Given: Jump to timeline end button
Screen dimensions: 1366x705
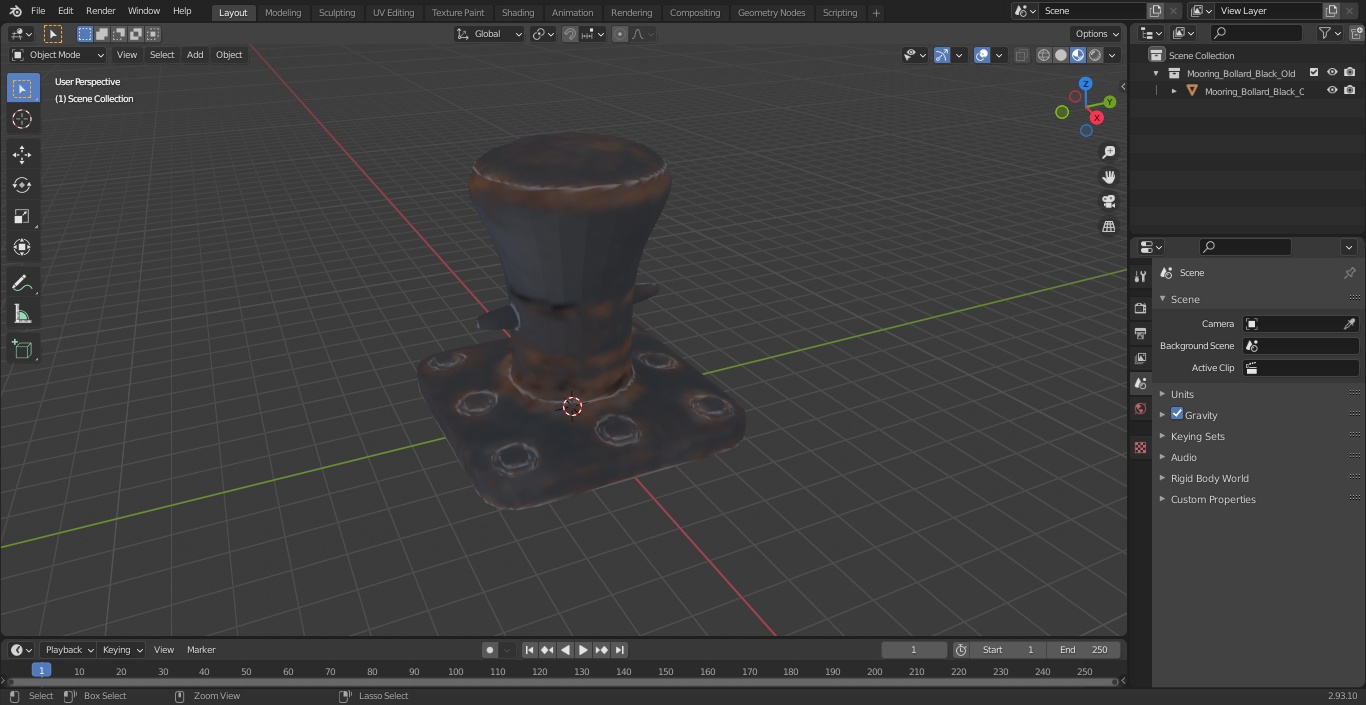Looking at the screenshot, I should click(x=619, y=650).
